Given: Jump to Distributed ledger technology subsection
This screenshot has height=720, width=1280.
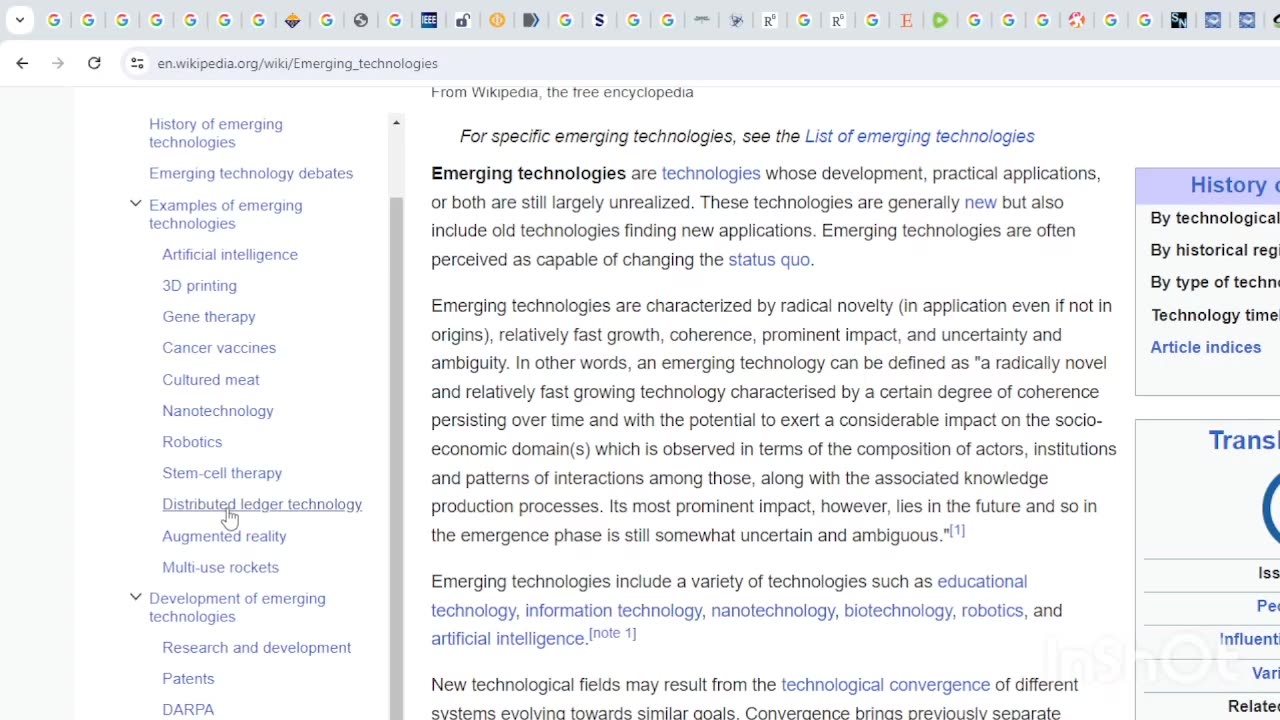Looking at the screenshot, I should click(x=262, y=504).
